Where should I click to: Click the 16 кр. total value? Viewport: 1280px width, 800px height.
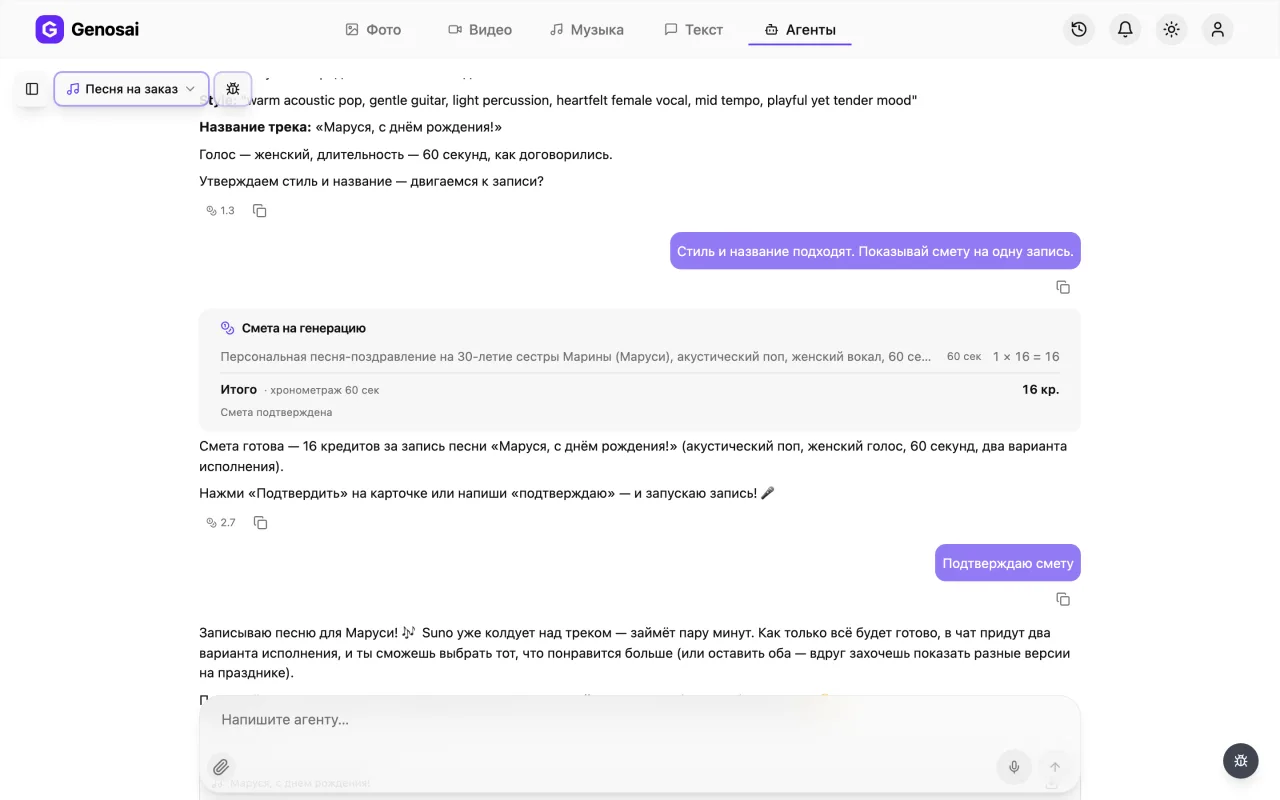[1040, 389]
